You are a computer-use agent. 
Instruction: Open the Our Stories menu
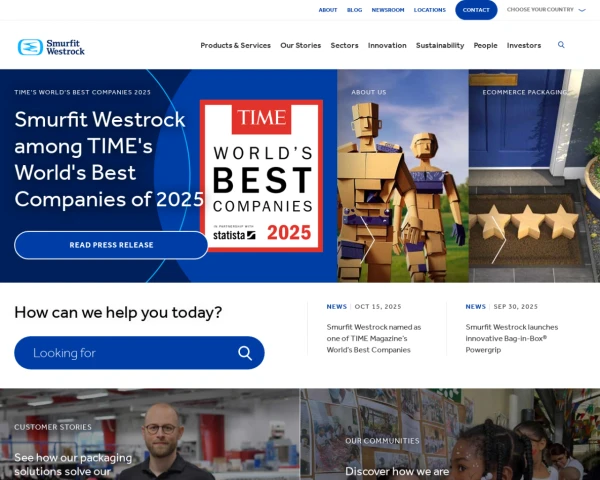click(300, 46)
